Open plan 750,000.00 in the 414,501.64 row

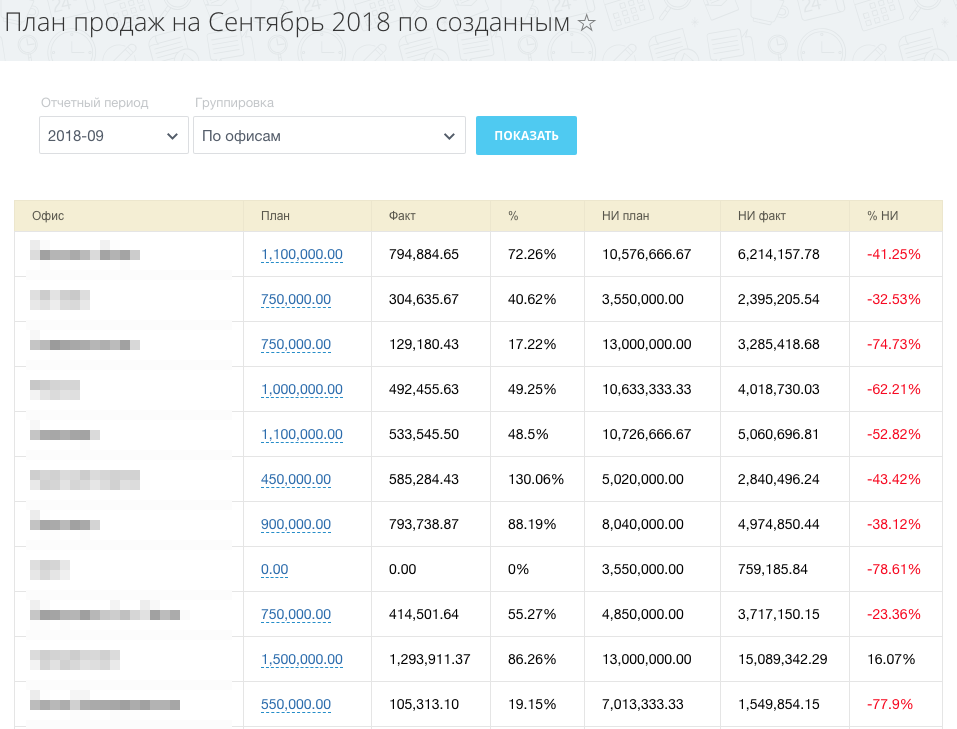[296, 614]
